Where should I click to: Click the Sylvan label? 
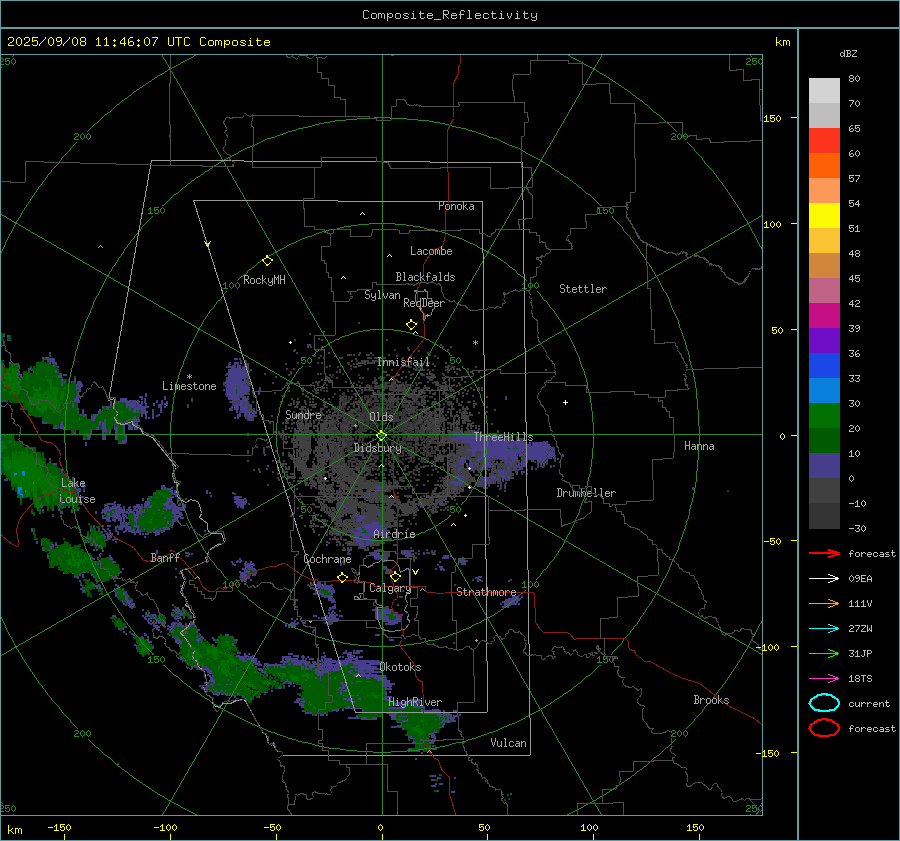[x=382, y=295]
